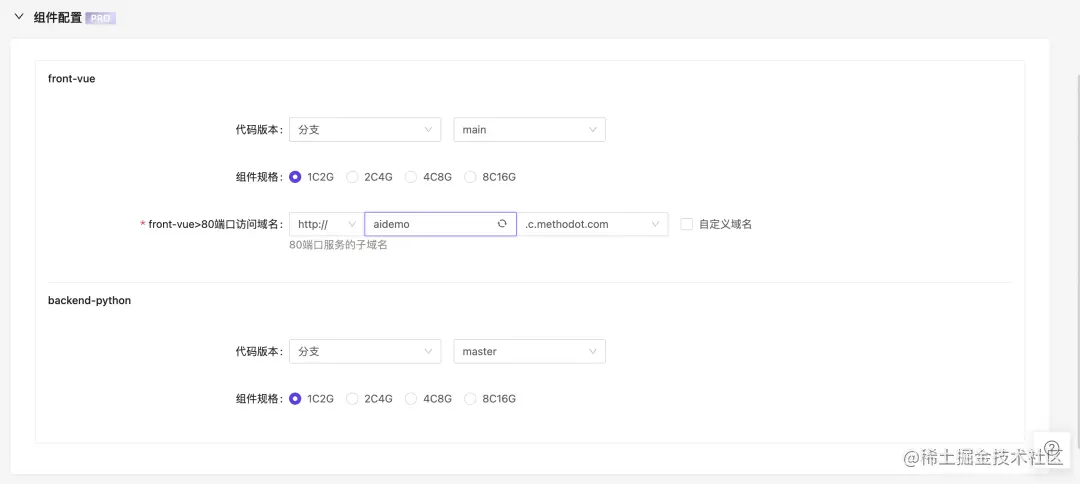Open the help icon at the bottom right
1080x484 pixels.
pyautogui.click(x=1051, y=450)
